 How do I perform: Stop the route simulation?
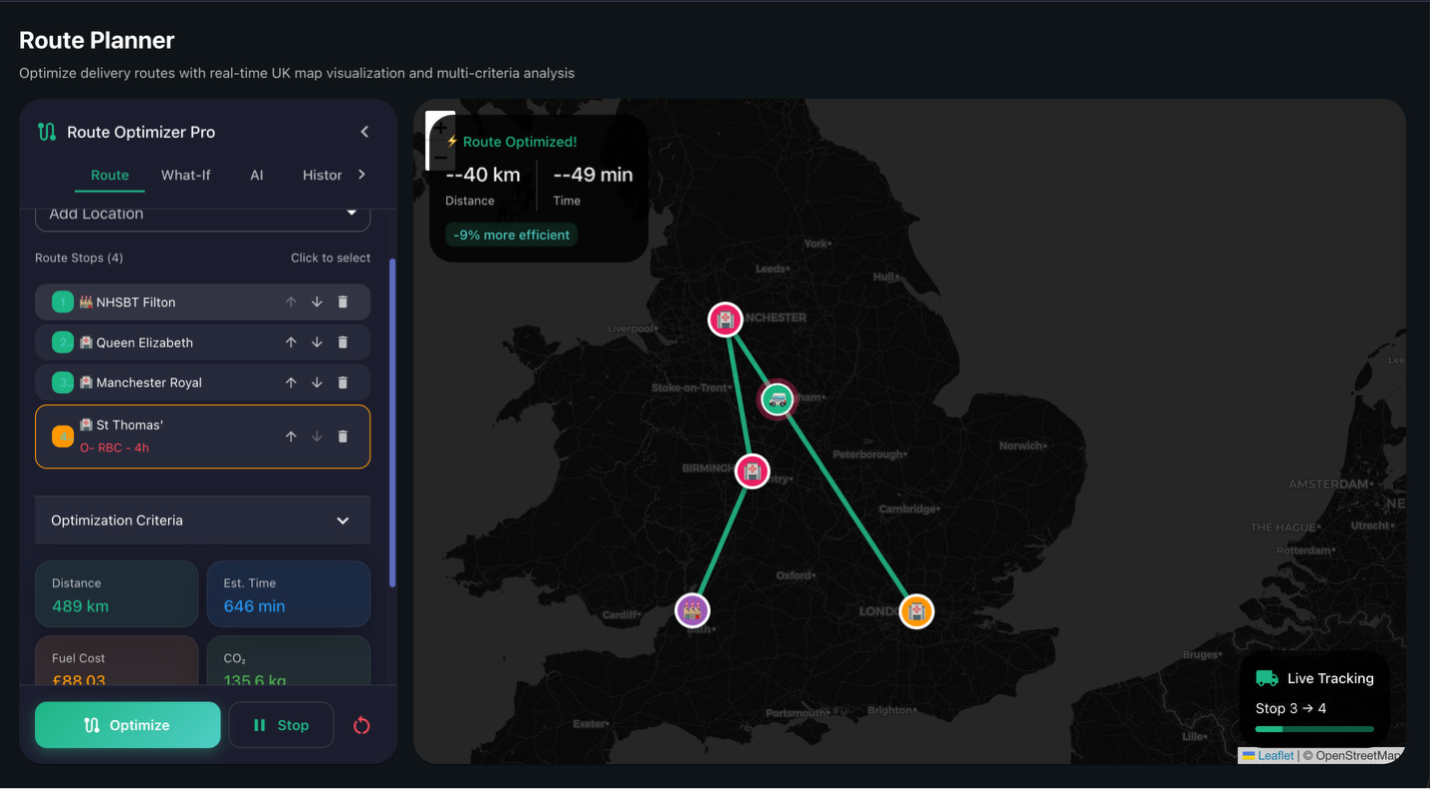[281, 725]
